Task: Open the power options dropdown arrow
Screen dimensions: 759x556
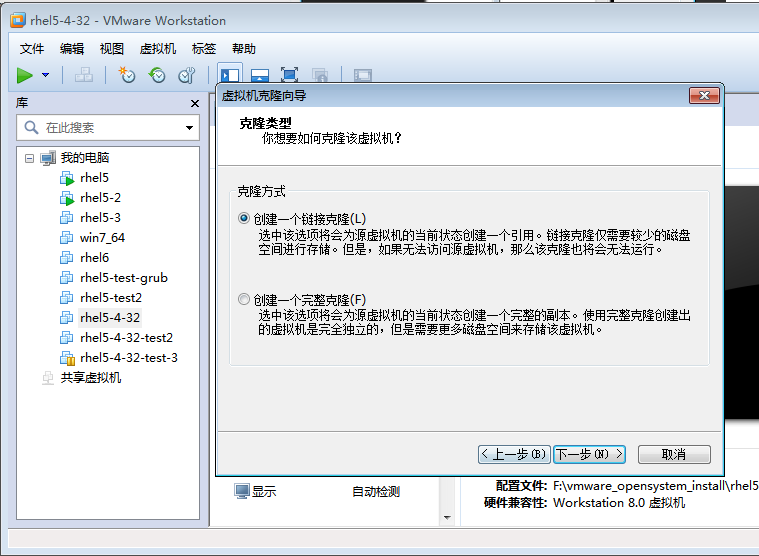Action: click(x=46, y=75)
